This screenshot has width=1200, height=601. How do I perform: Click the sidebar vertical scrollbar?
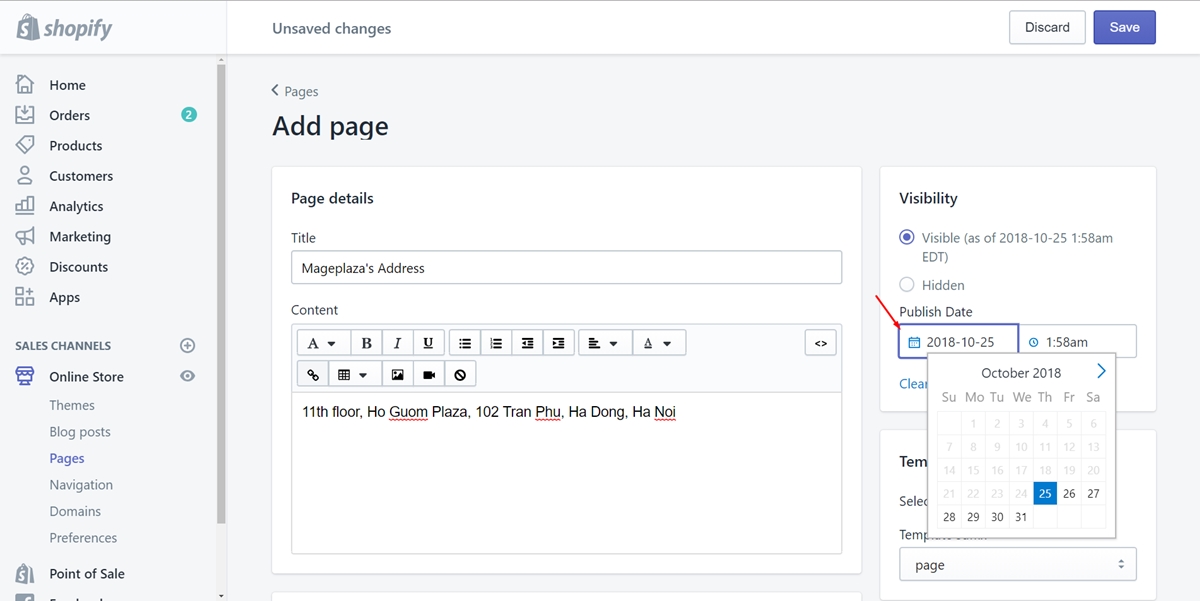(221, 292)
